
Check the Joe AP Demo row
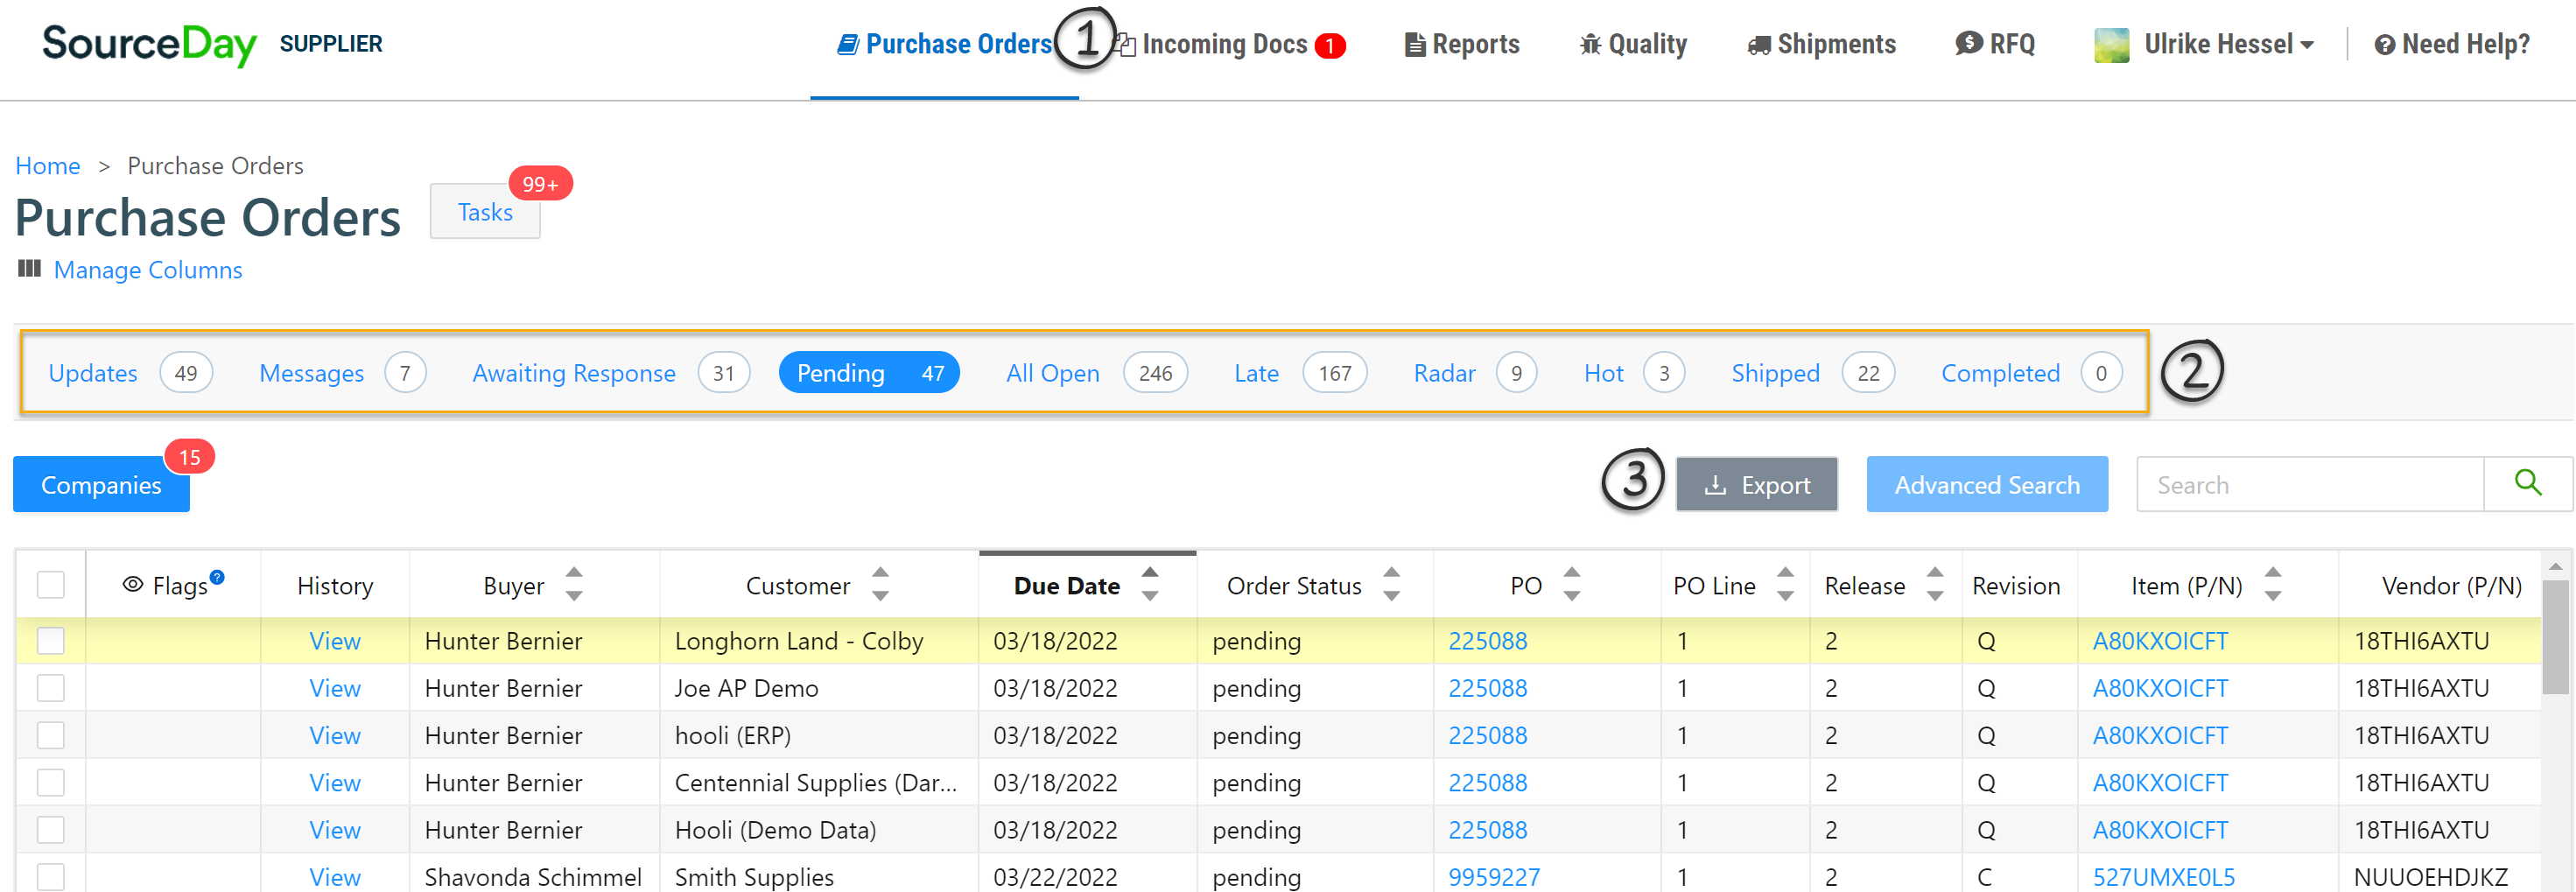coord(50,688)
